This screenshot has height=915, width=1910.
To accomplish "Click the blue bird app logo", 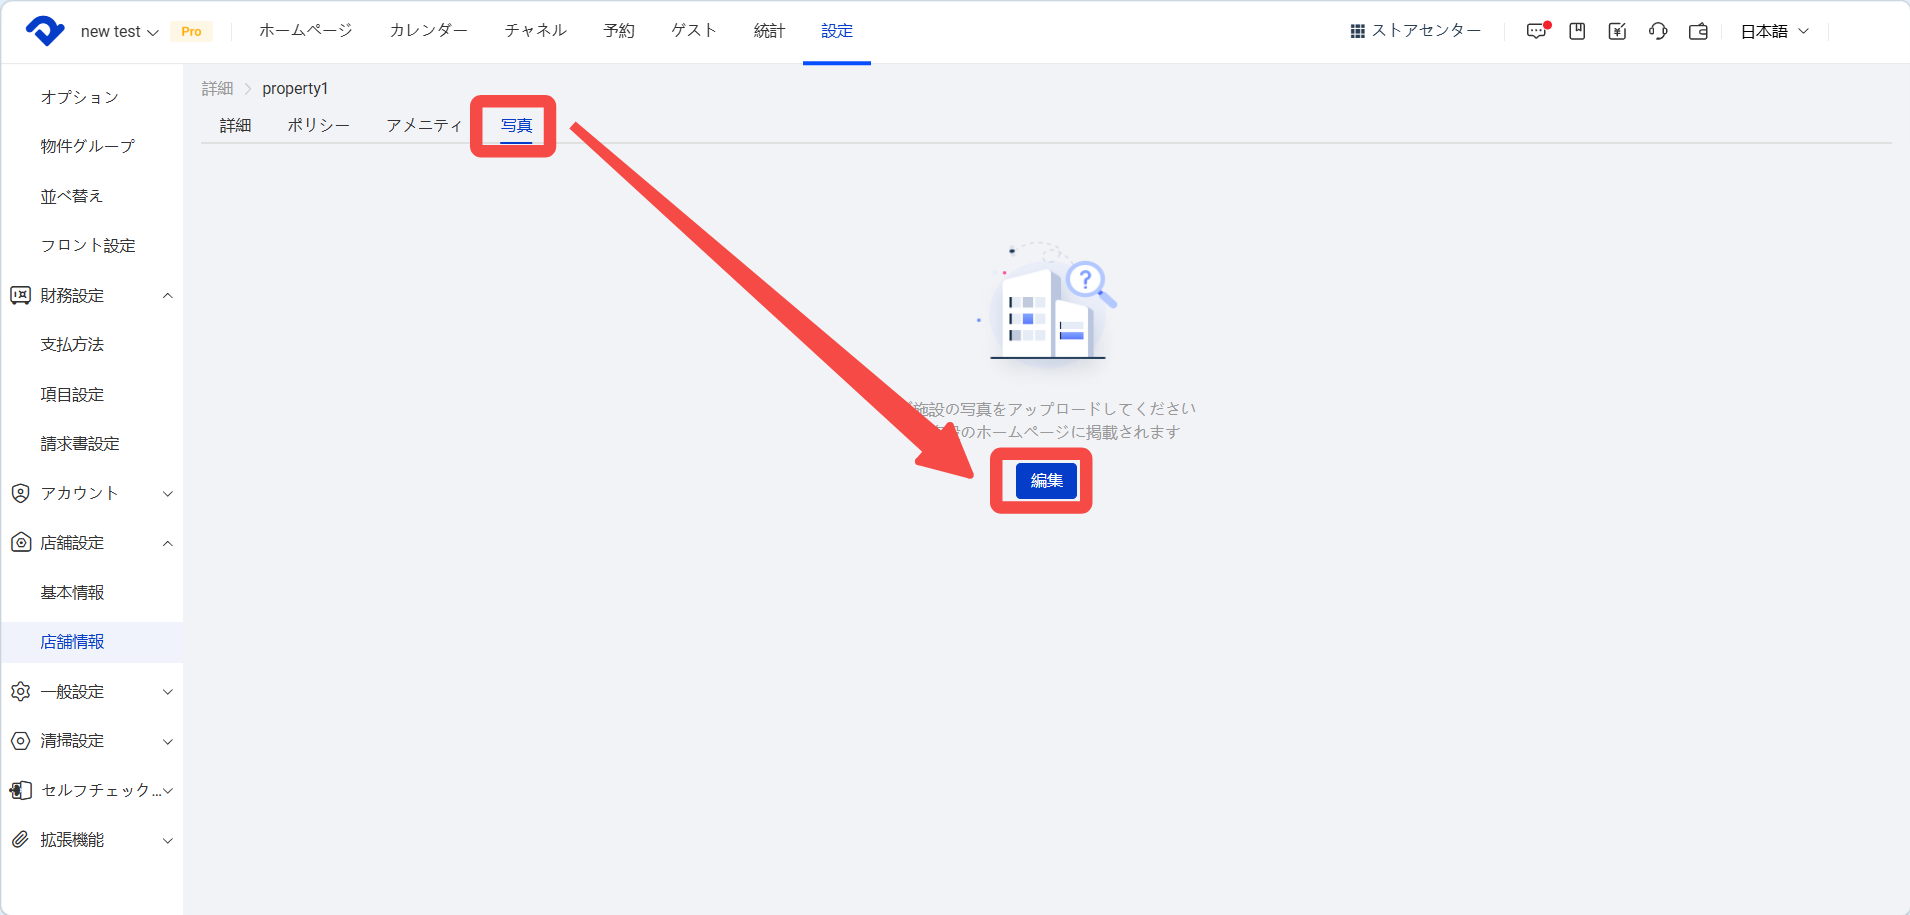I will pos(44,31).
